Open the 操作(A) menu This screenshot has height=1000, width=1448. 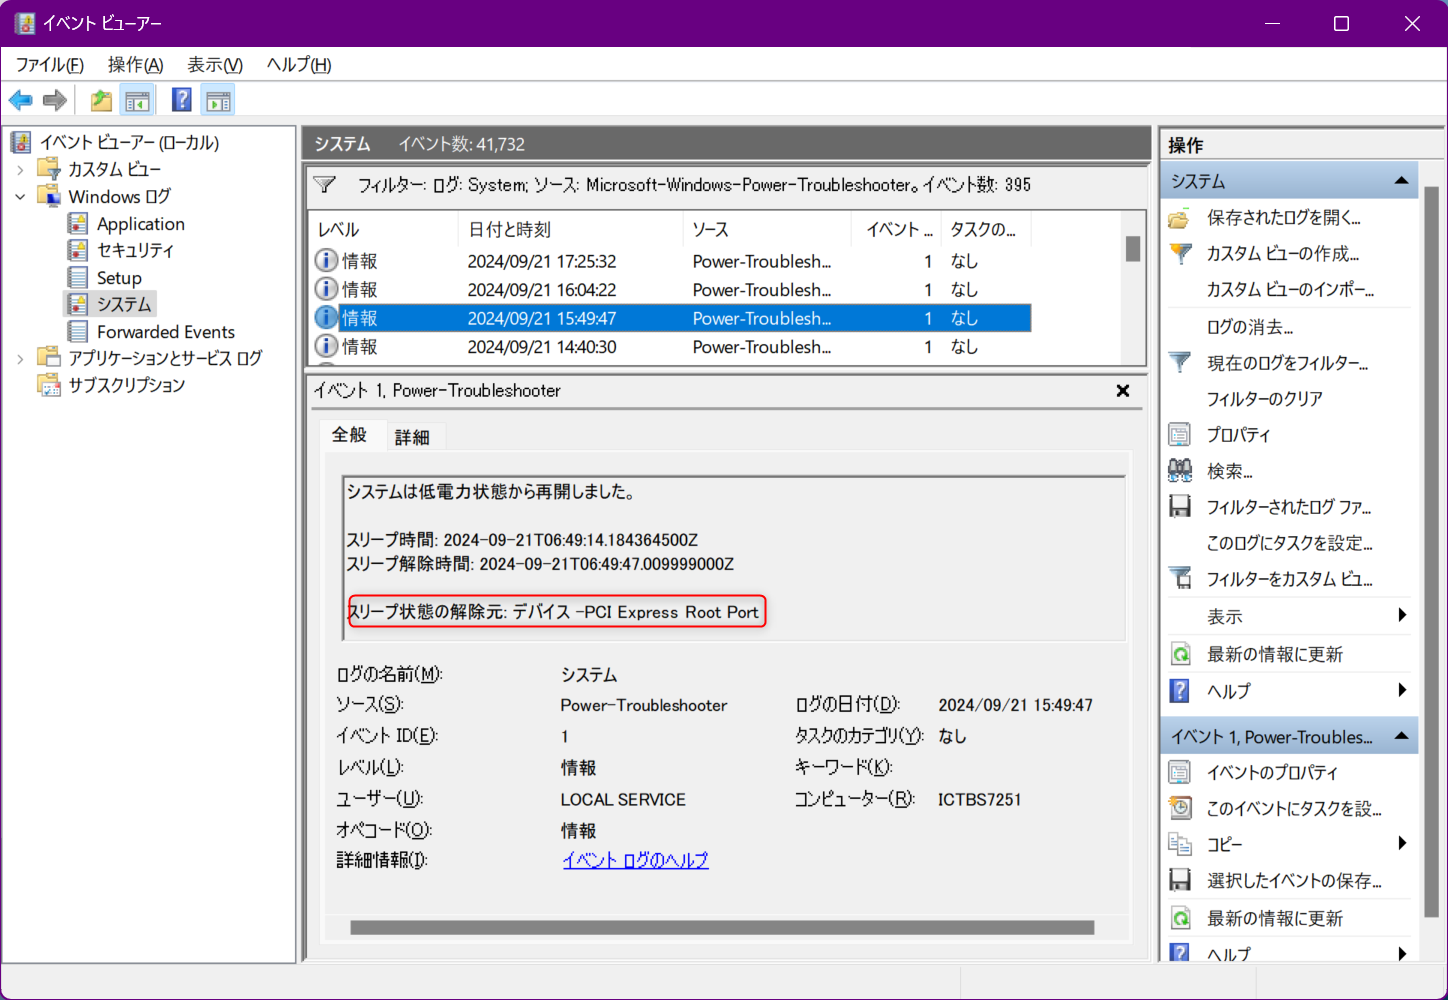coord(135,65)
